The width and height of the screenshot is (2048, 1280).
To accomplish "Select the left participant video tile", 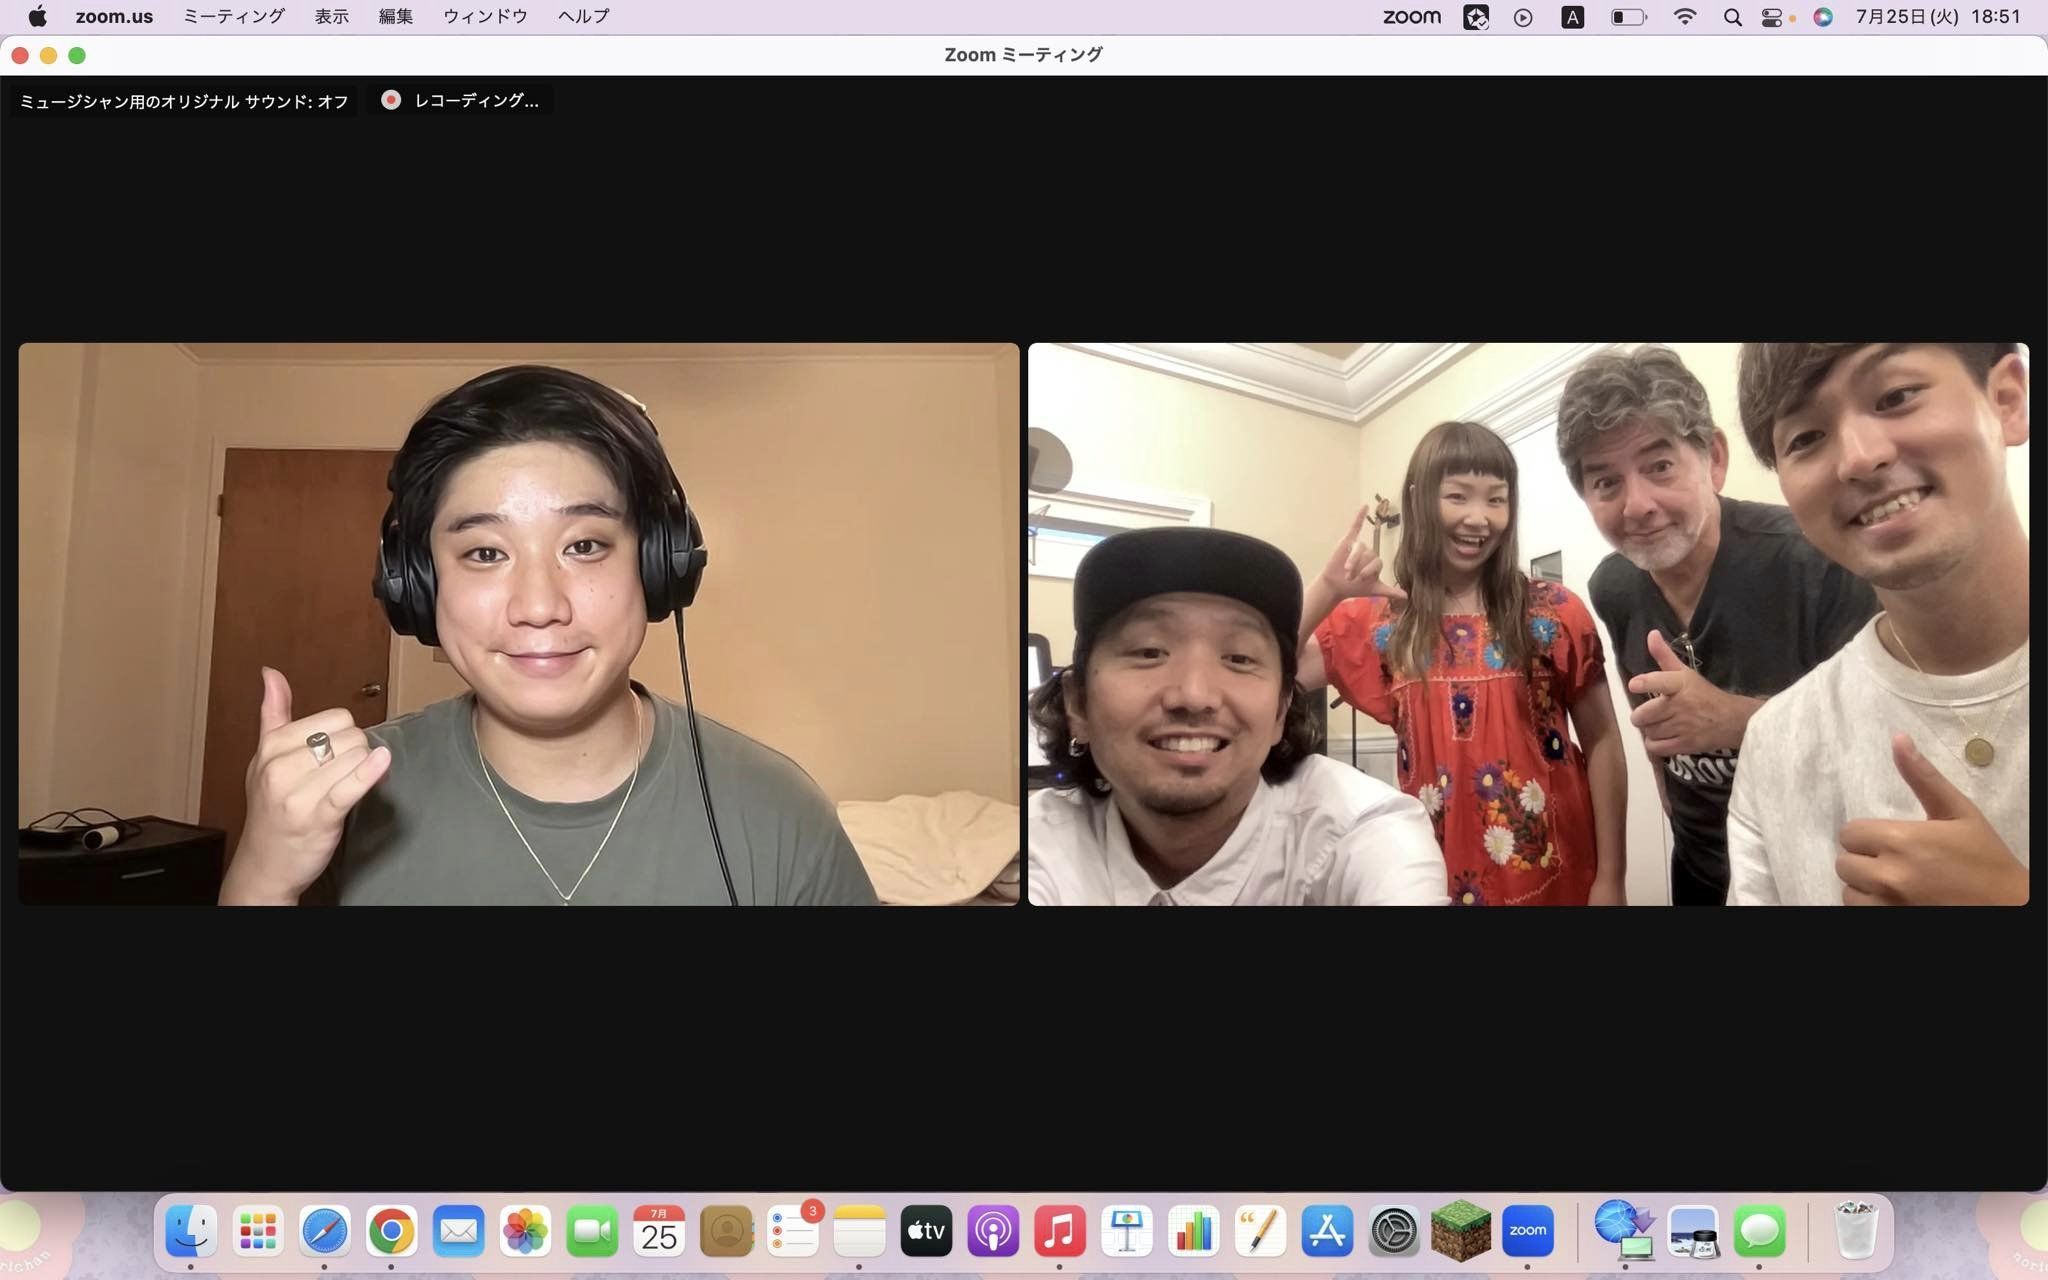I will (519, 624).
